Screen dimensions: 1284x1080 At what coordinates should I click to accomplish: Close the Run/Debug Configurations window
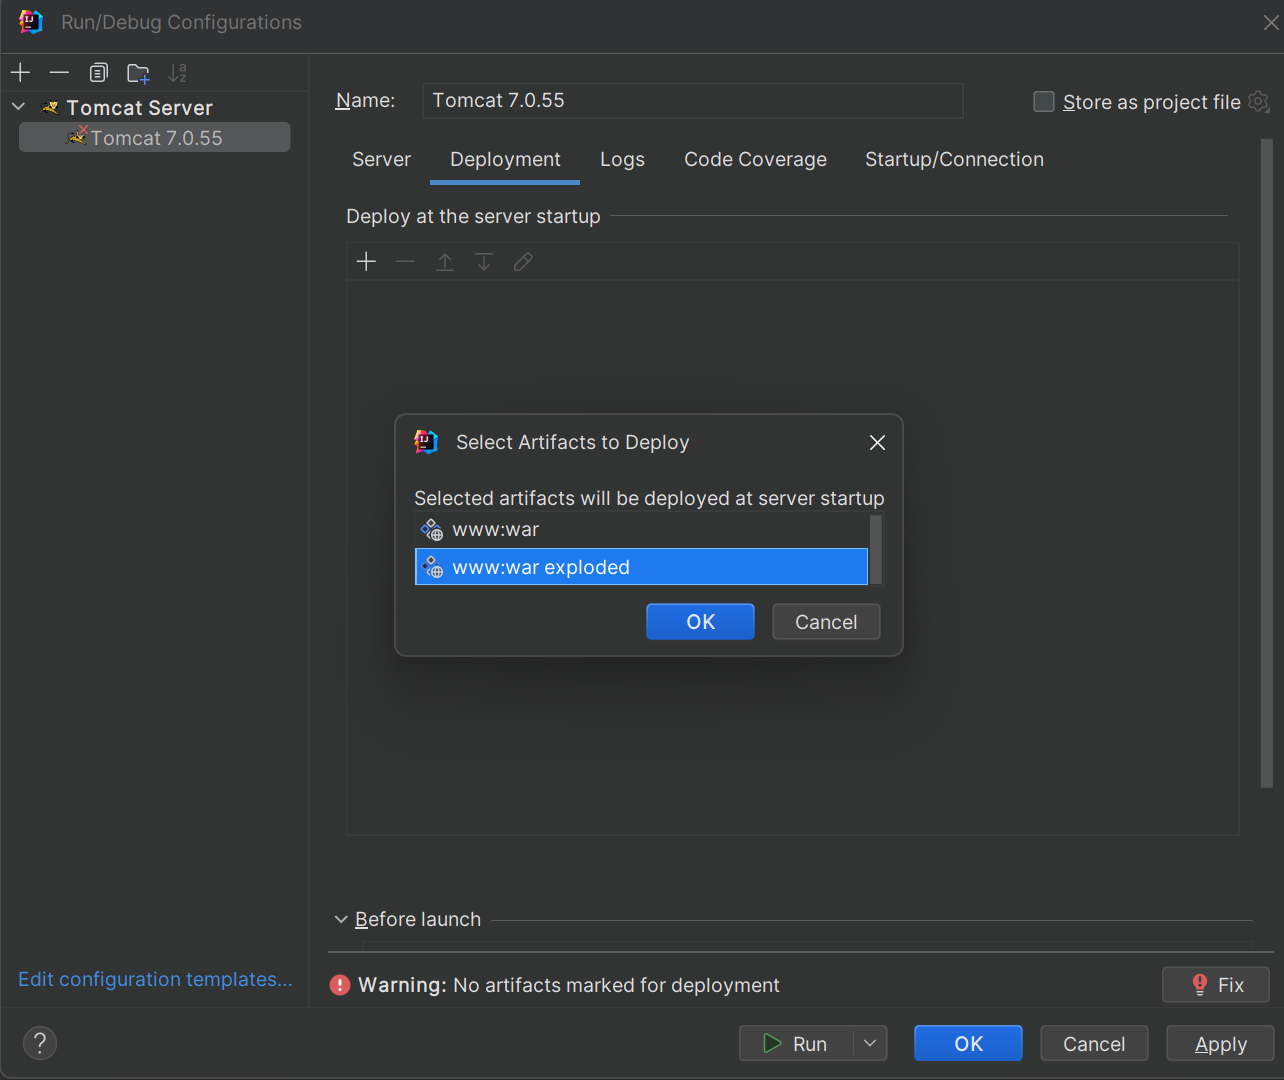1270,22
